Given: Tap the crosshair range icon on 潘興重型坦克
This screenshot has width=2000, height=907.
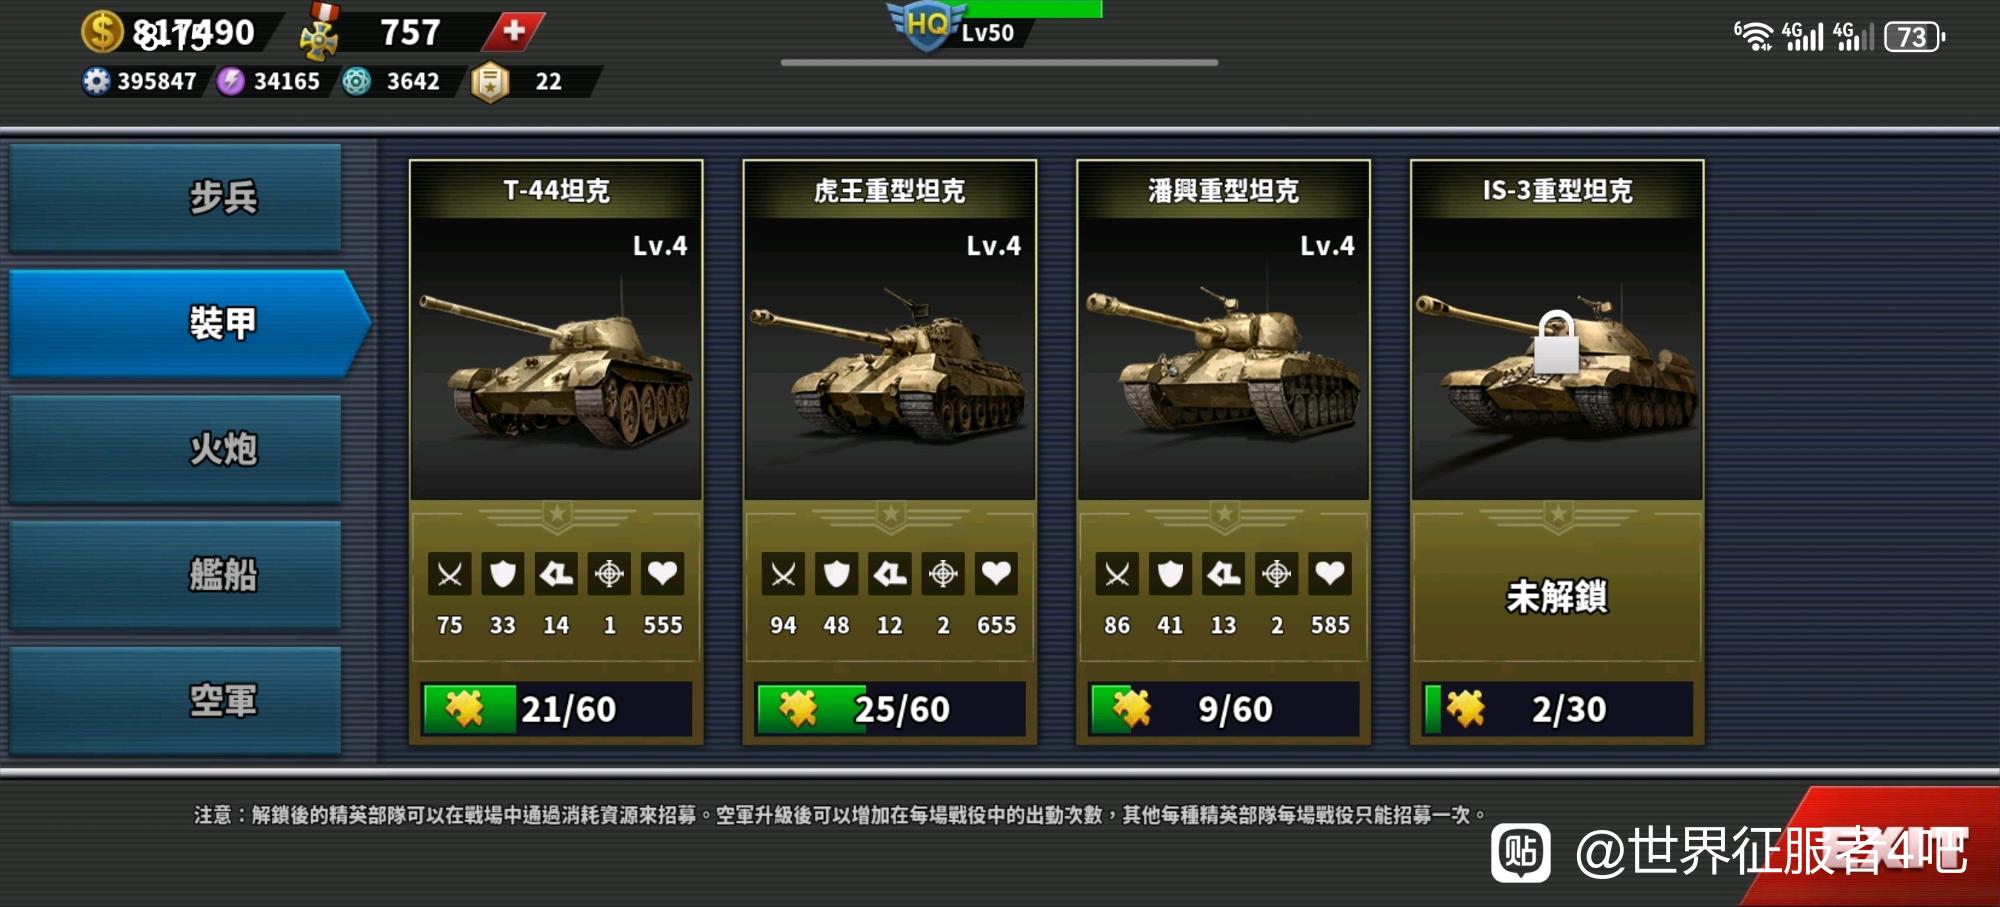Looking at the screenshot, I should click(x=1277, y=574).
